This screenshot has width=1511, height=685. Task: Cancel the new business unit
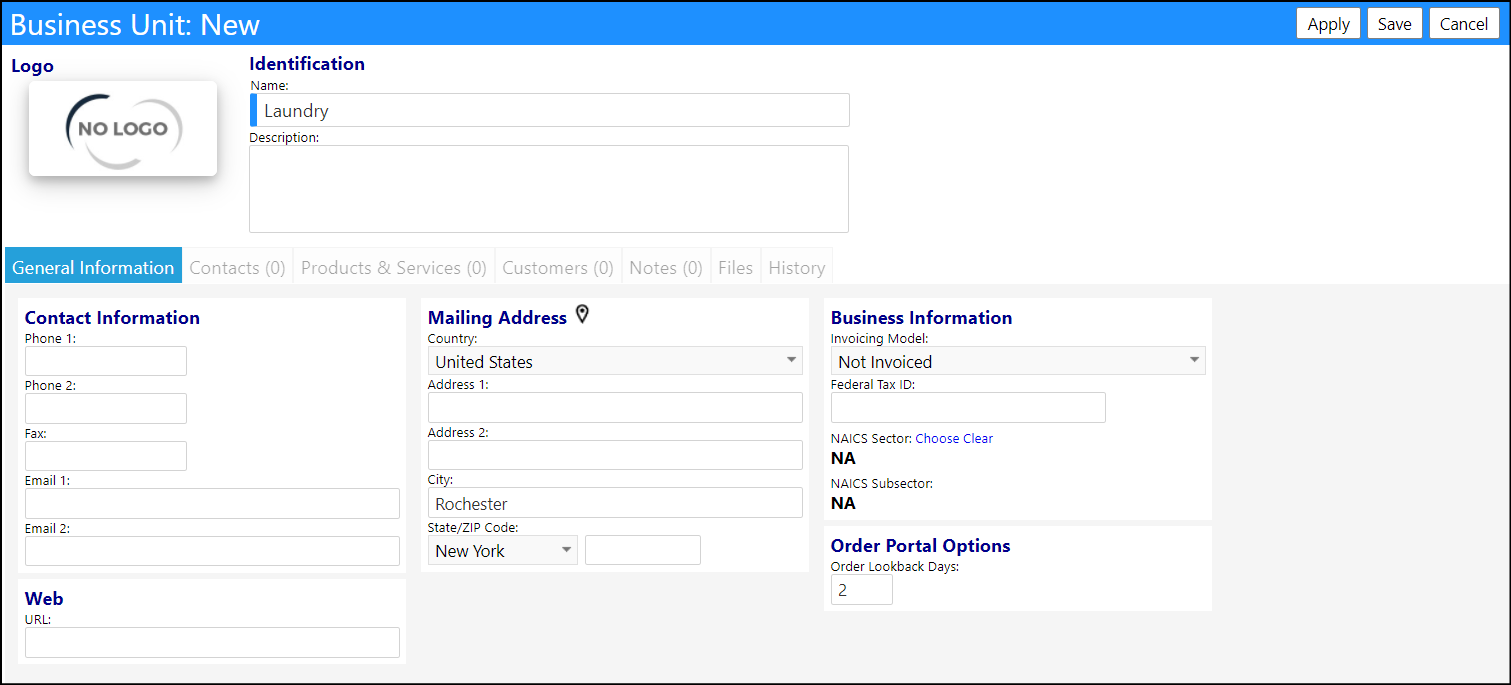(x=1464, y=24)
